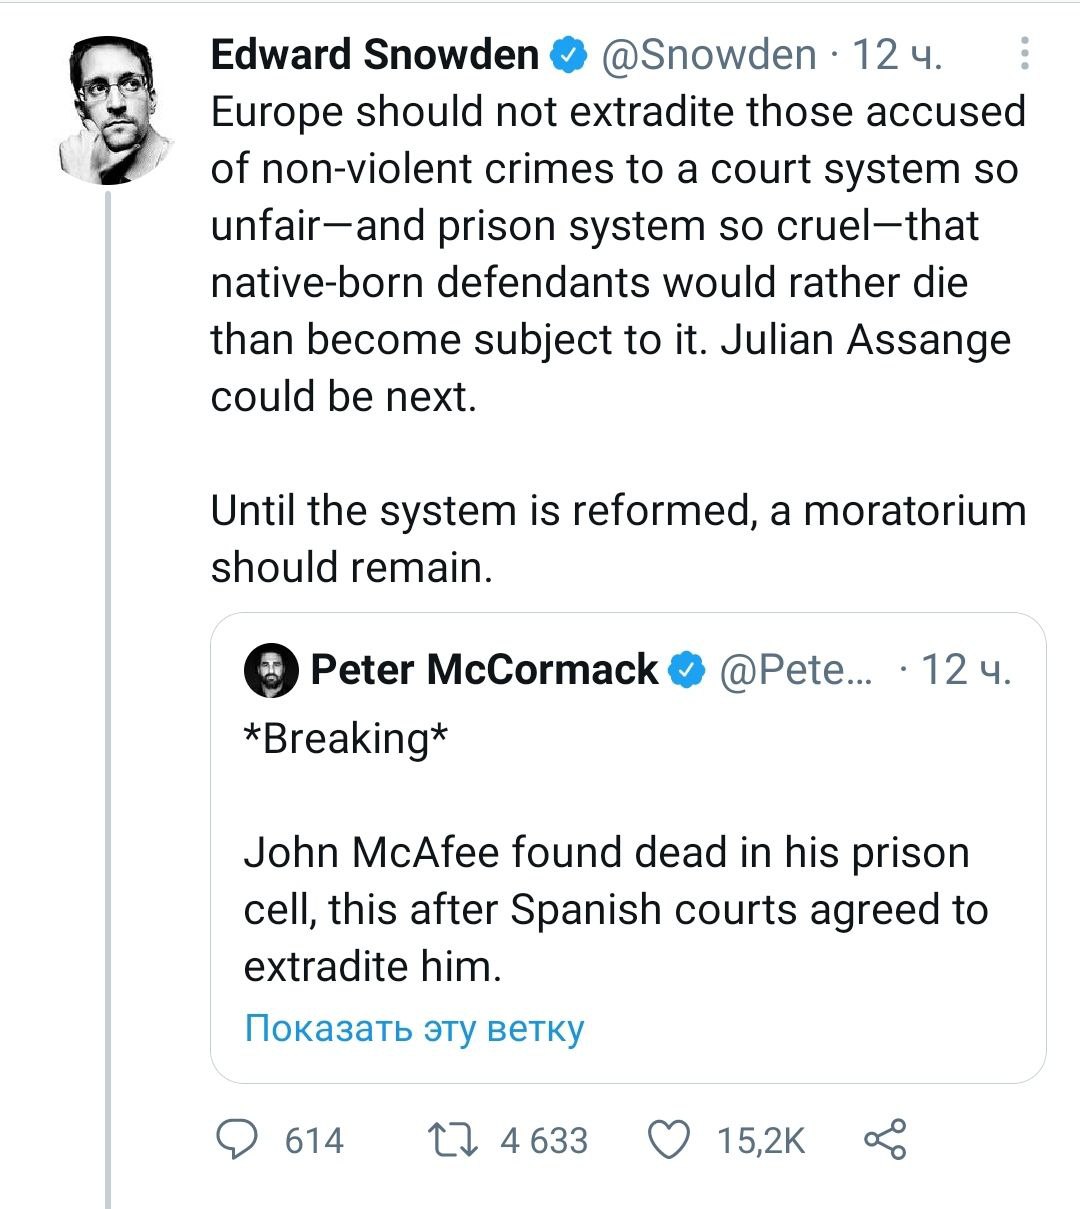This screenshot has width=1080, height=1209.
Task: Open the truncated @Pete... handle
Action: 795,670
